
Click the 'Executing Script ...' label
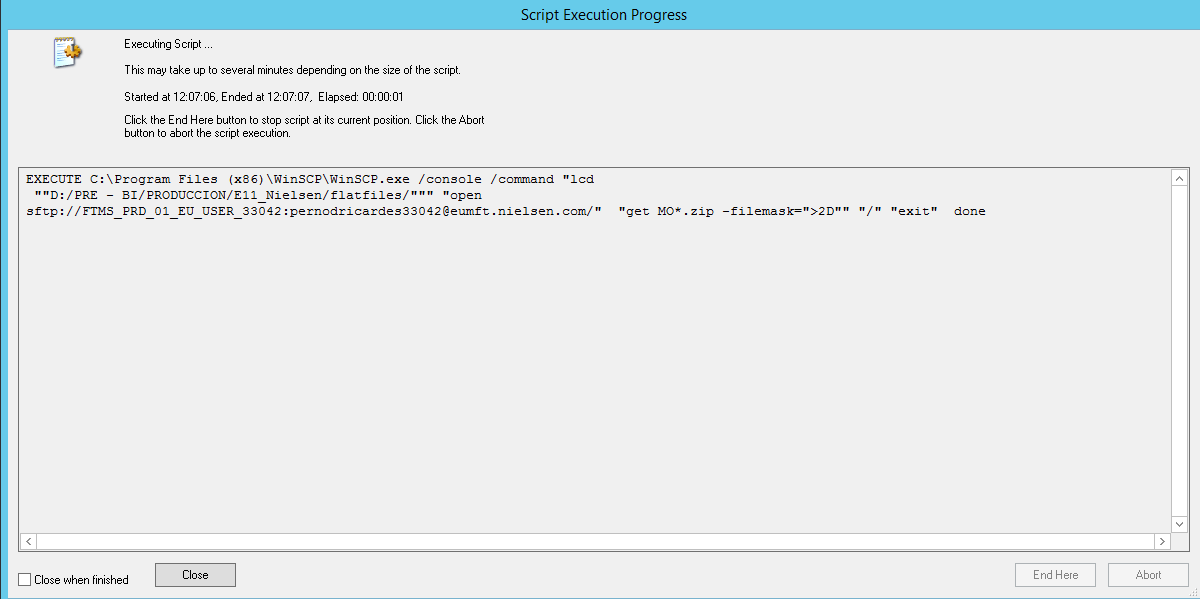168,44
